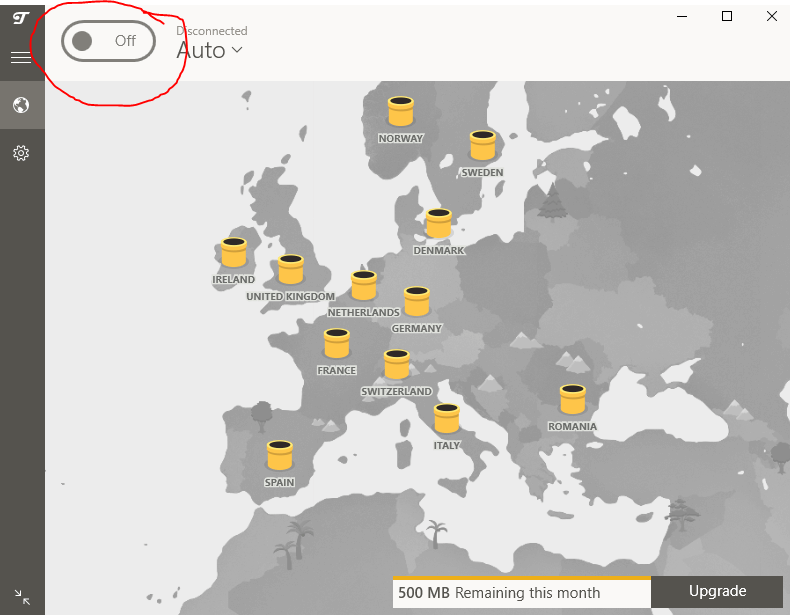Select the France tunnel icon

(337, 343)
